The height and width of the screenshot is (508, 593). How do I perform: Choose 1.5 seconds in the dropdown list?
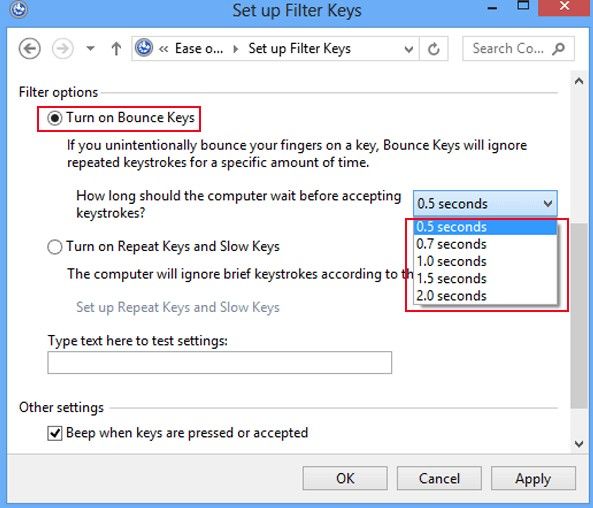485,279
